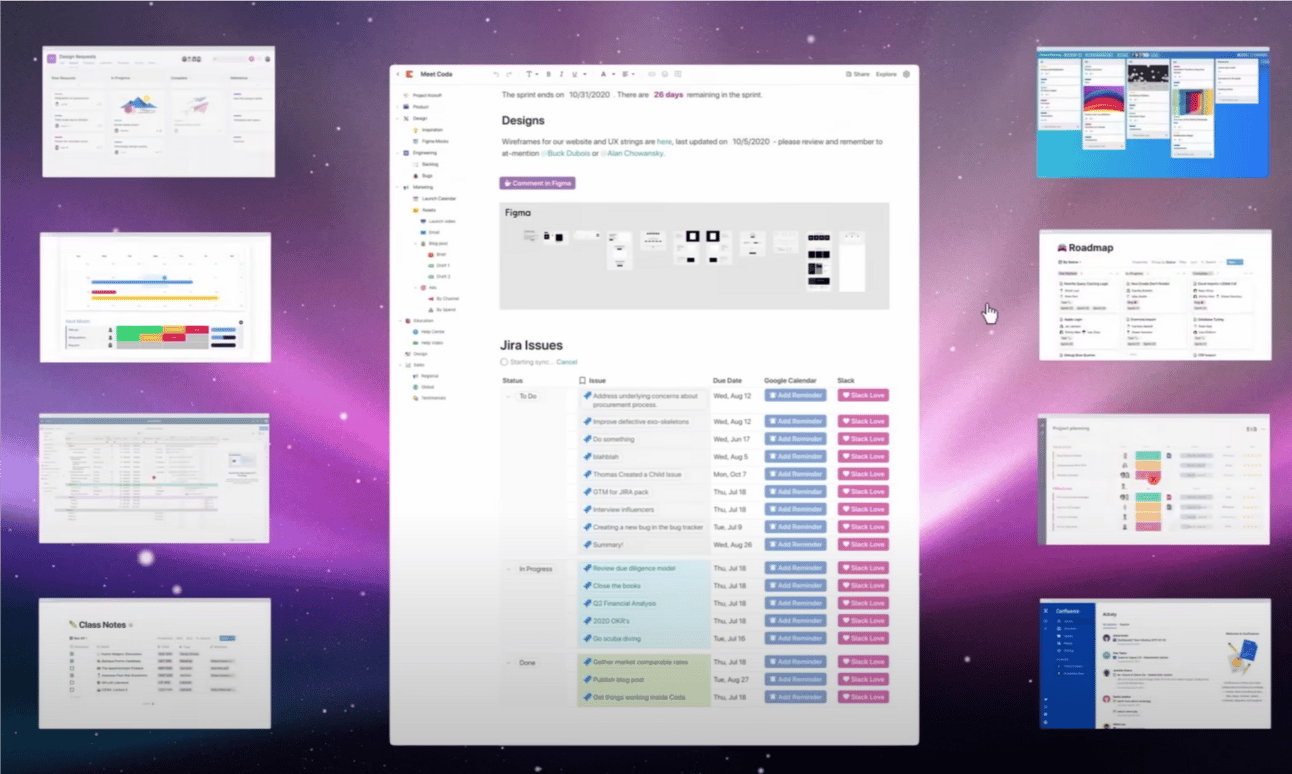The width and height of the screenshot is (1292, 774).
Task: Collapse the Engineering section in the sidebar
Action: tap(398, 153)
